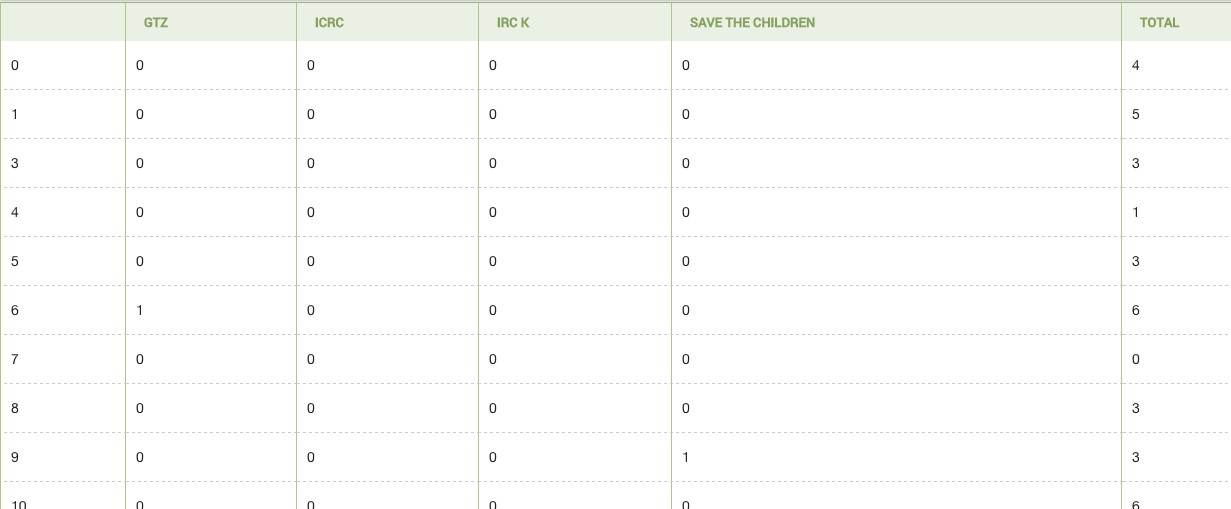Click the Save the Children value 1 in row 9
The width and height of the screenshot is (1231, 509).
tap(686, 458)
